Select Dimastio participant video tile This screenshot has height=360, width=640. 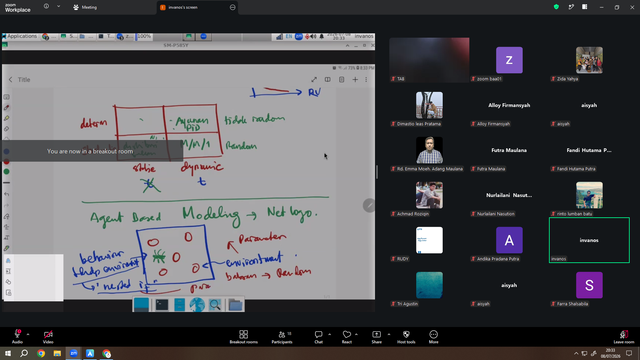[x=429, y=105]
